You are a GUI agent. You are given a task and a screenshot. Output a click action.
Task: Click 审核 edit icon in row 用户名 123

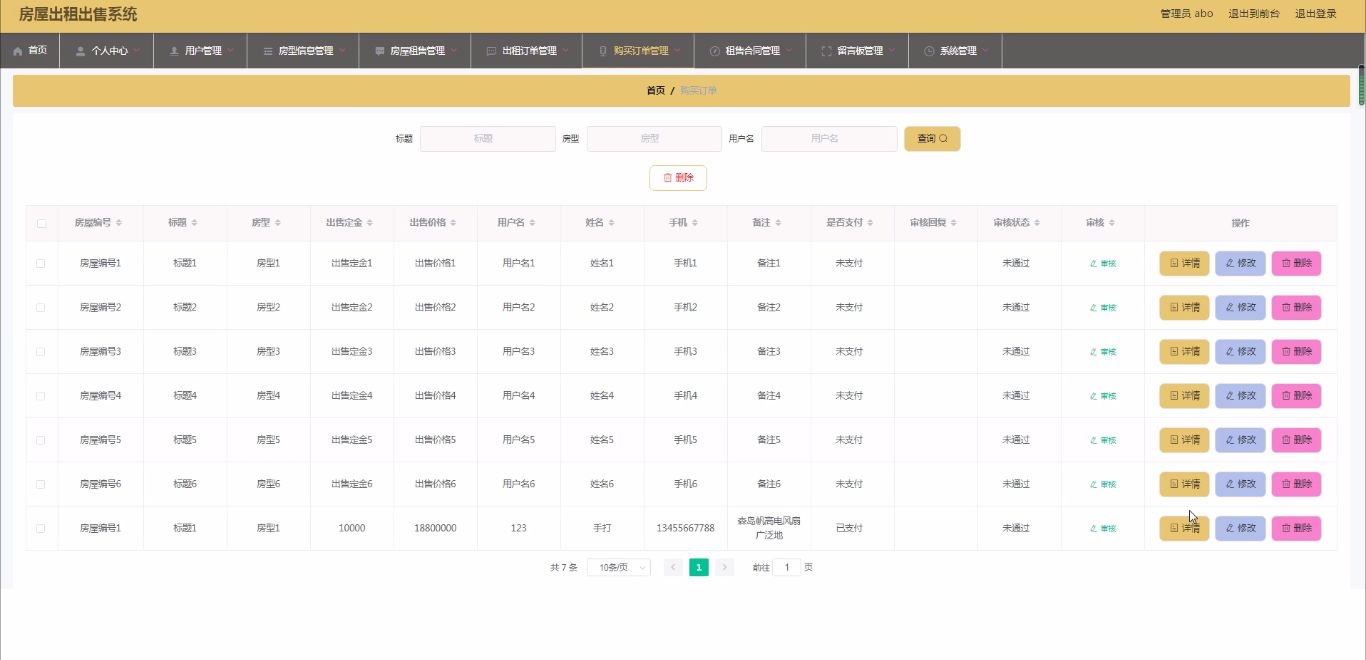(1102, 528)
